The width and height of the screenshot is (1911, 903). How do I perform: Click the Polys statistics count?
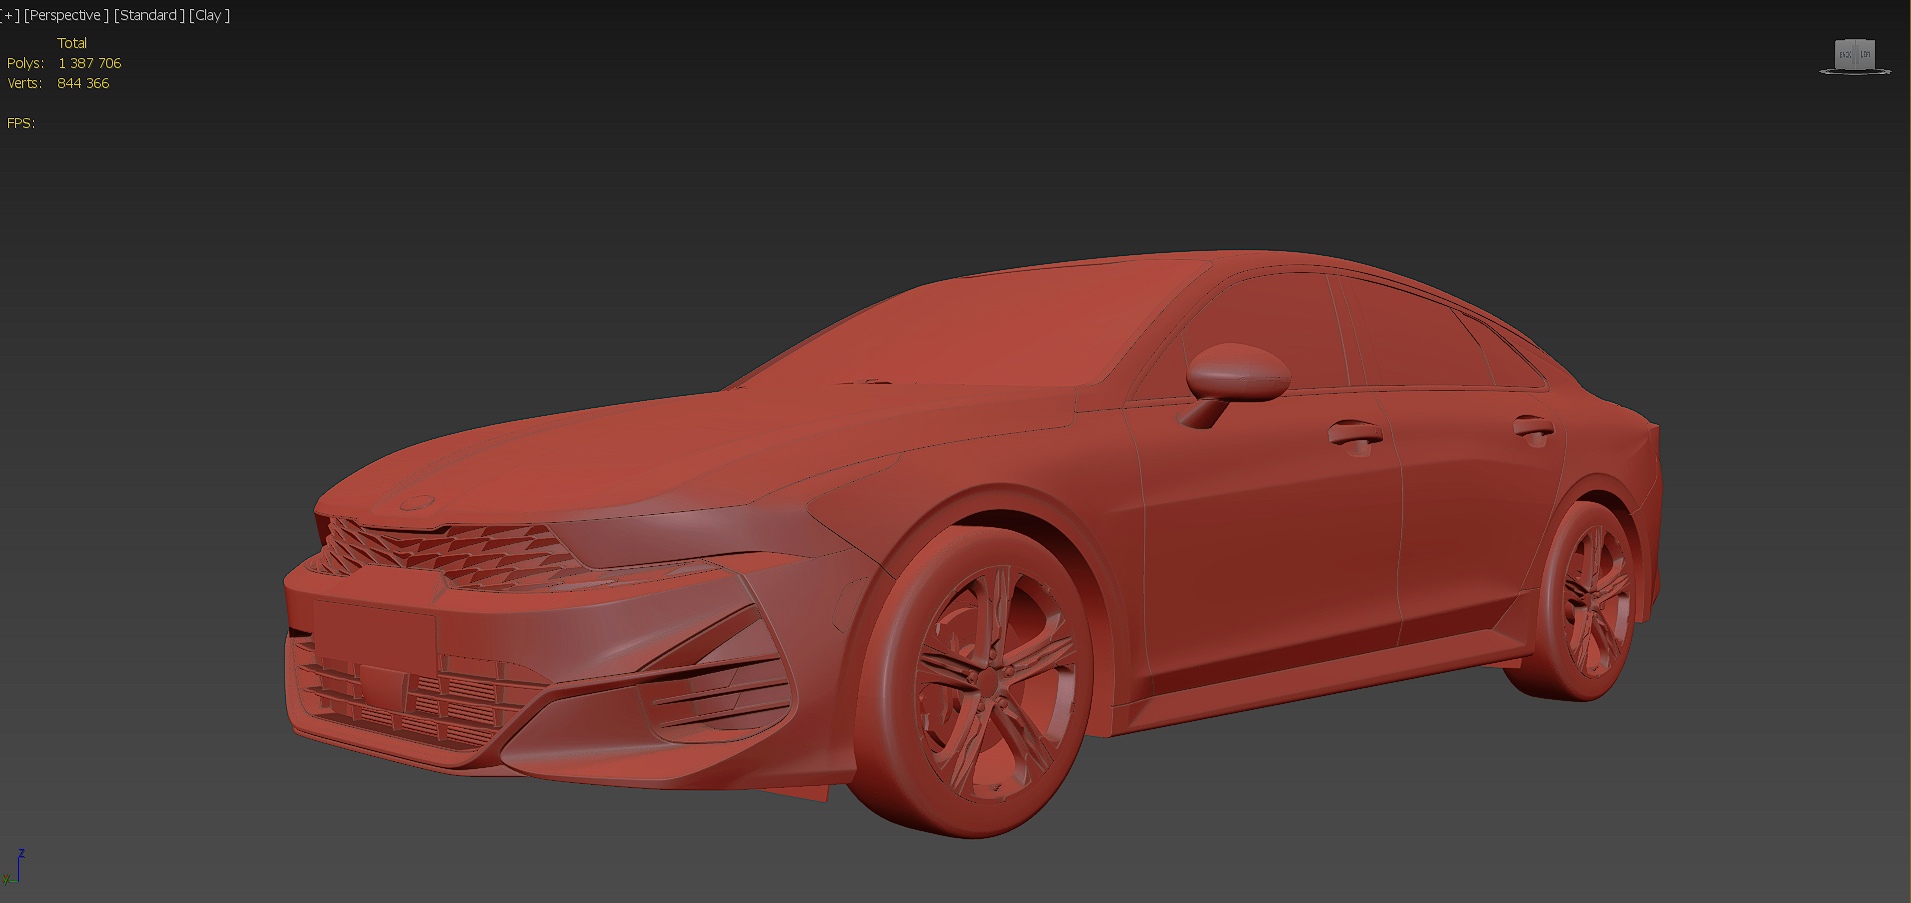coord(89,63)
